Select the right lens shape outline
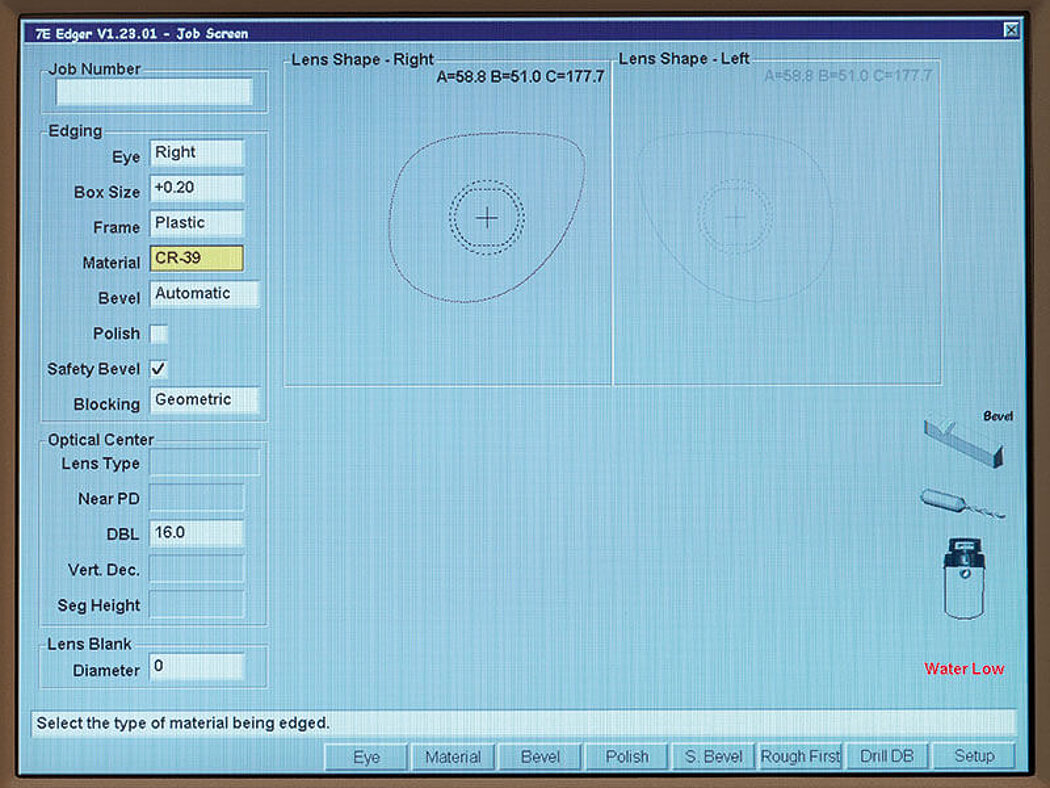This screenshot has width=1050, height=788. pyautogui.click(x=487, y=217)
